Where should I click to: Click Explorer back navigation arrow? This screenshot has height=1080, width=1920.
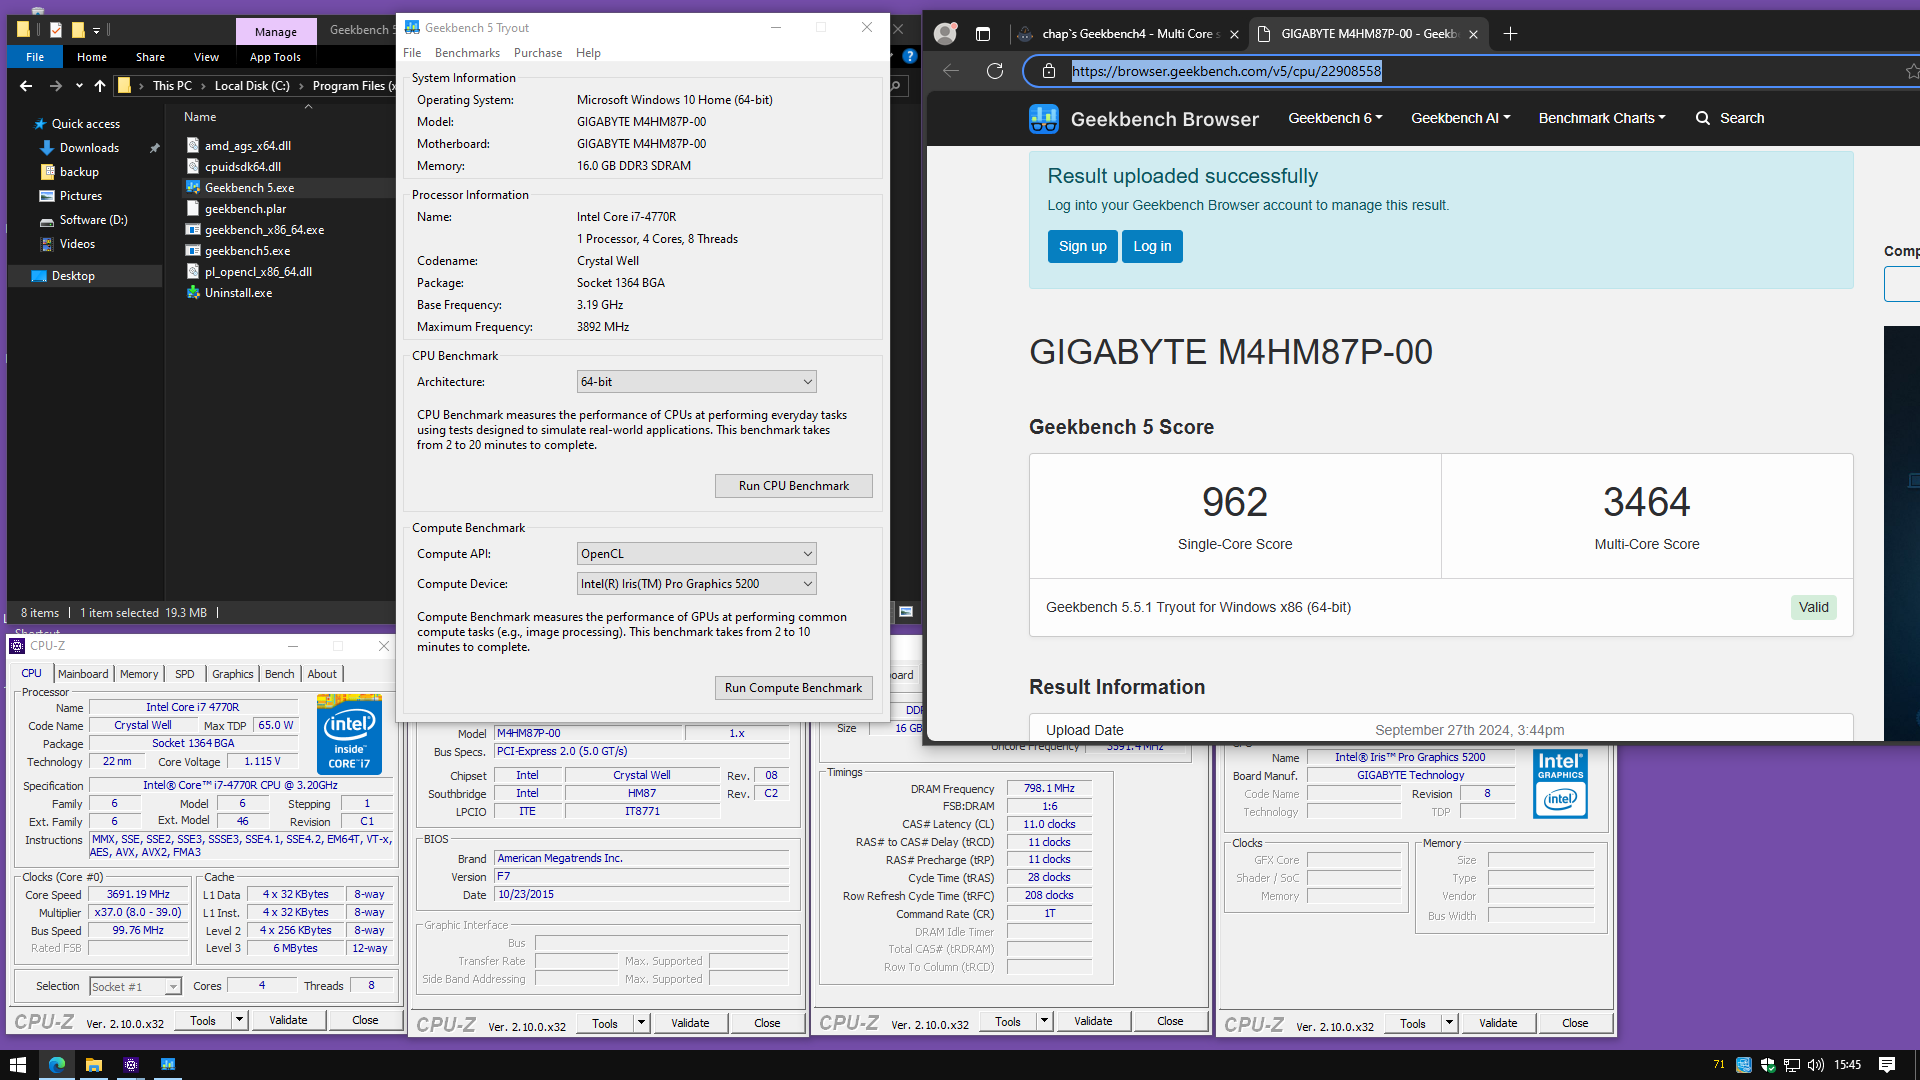tap(26, 86)
